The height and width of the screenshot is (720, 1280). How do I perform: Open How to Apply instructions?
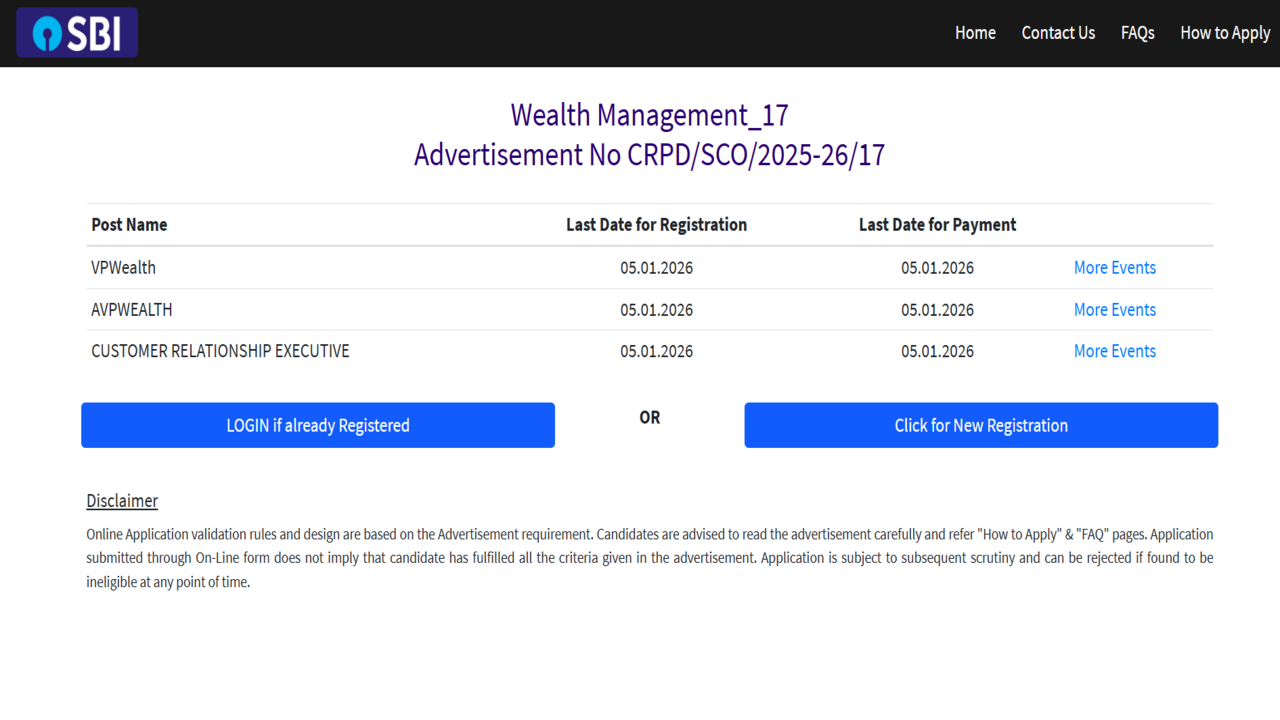[1224, 33]
